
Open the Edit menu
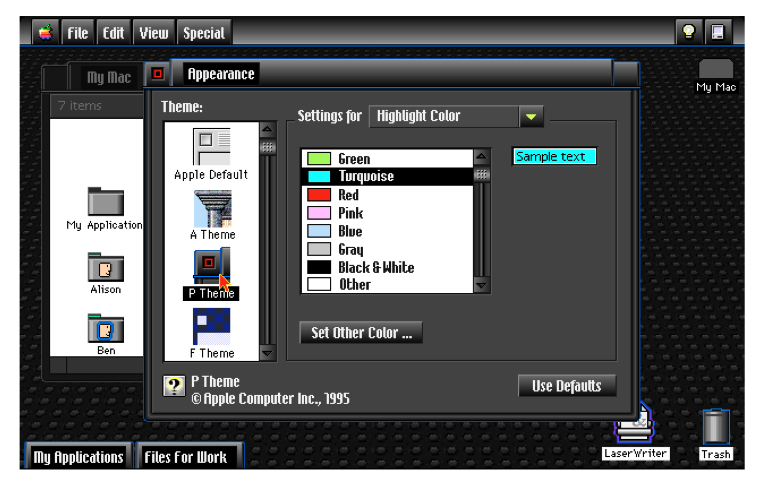coord(113,33)
